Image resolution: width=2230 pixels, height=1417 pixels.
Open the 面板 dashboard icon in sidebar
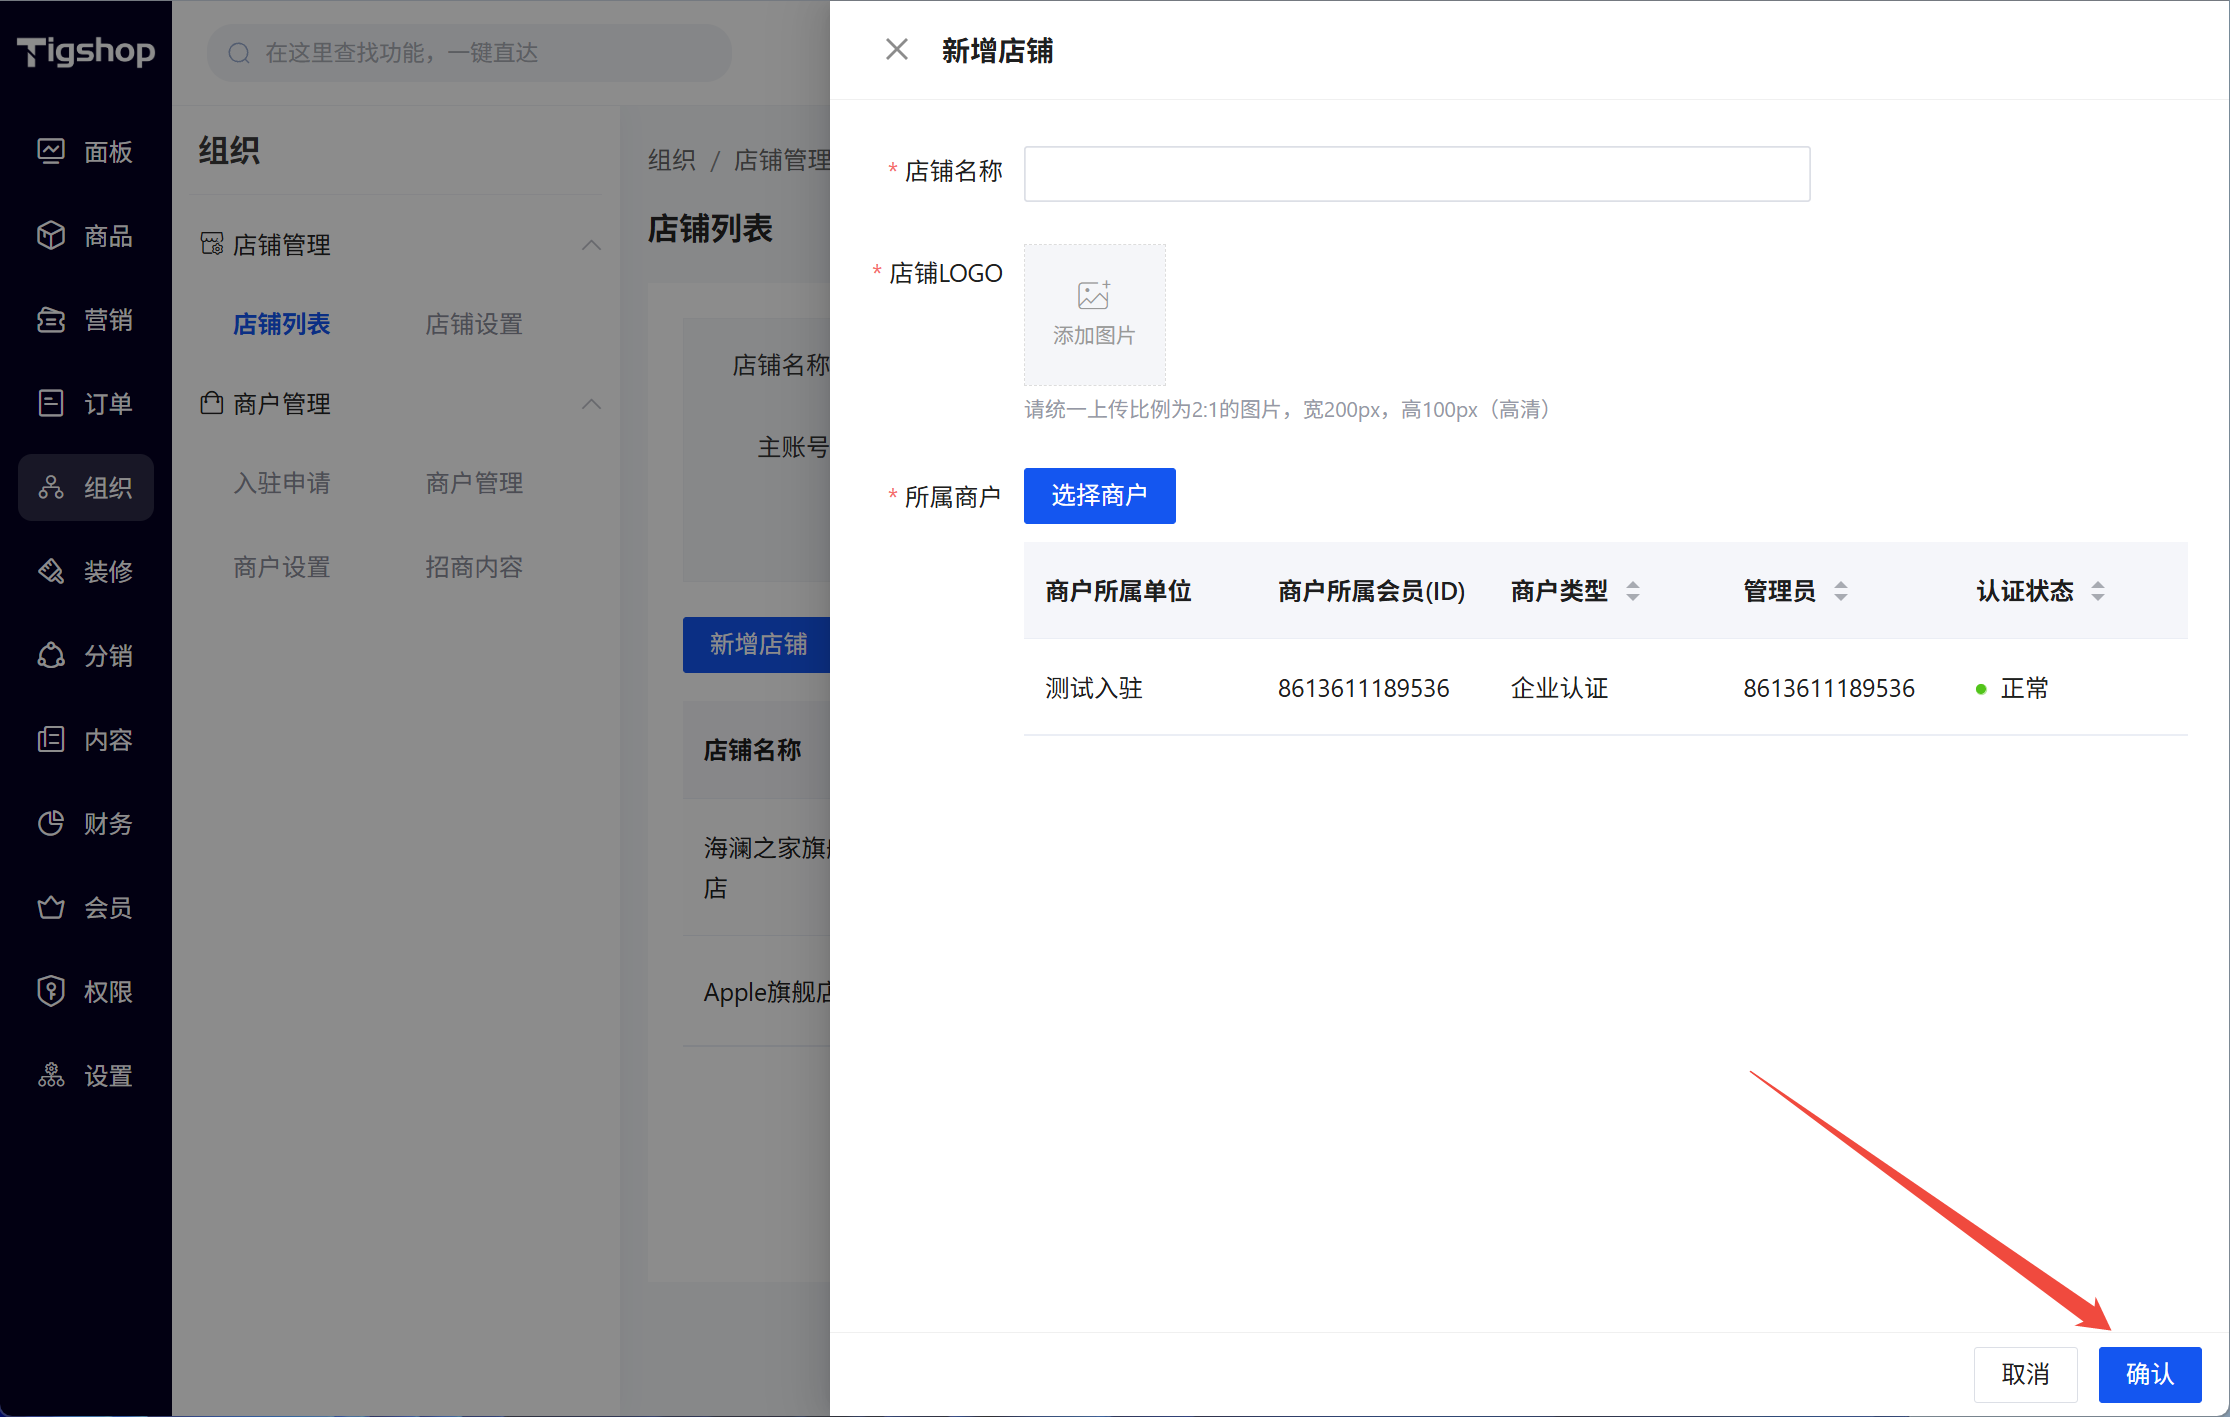pos(51,152)
